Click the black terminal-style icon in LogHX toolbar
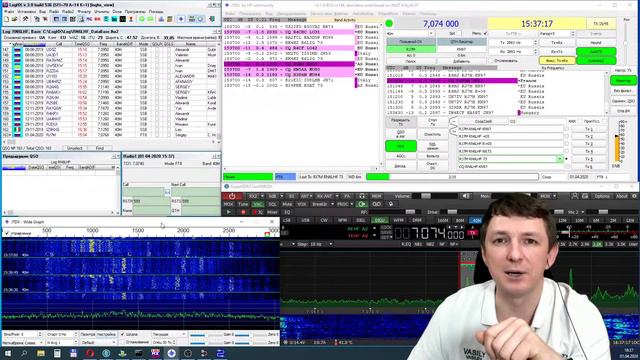The width and height of the screenshot is (640, 360). click(x=122, y=19)
